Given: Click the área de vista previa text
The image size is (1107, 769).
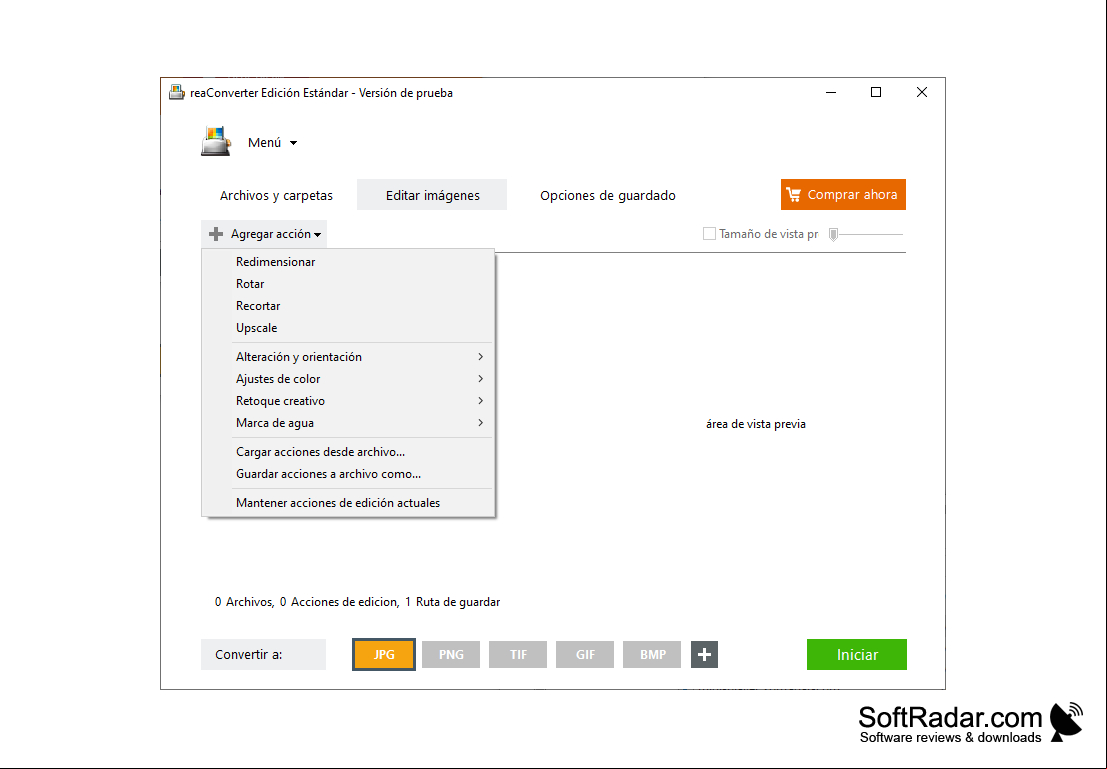Looking at the screenshot, I should 755,424.
